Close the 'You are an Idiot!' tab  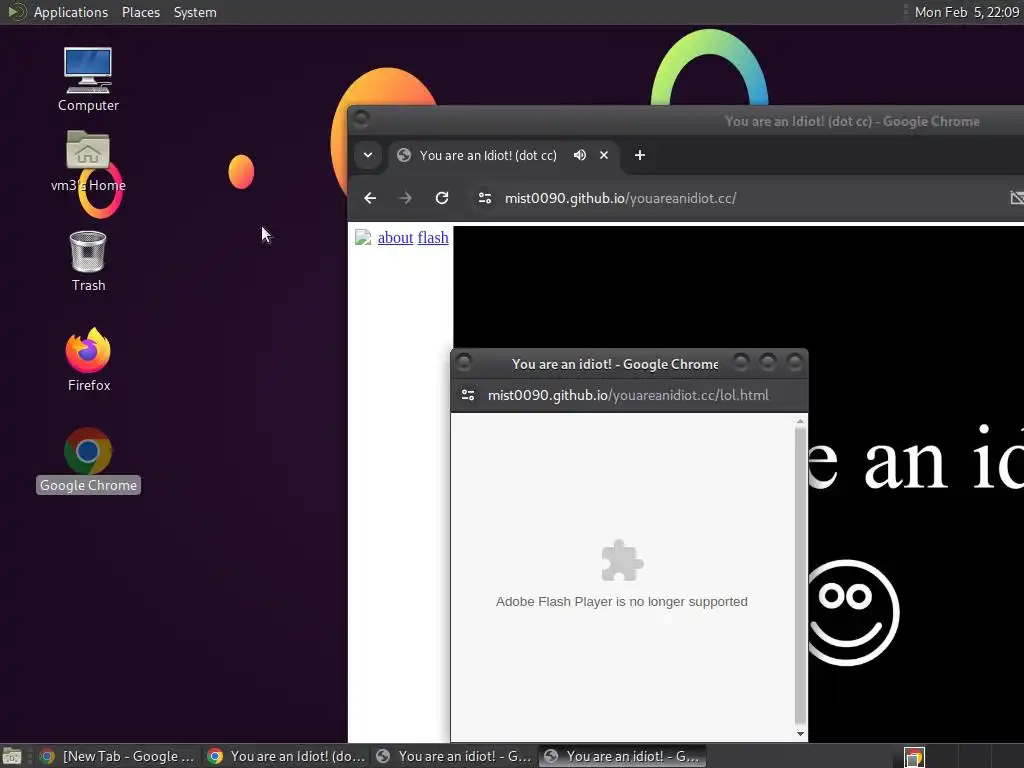tap(604, 155)
